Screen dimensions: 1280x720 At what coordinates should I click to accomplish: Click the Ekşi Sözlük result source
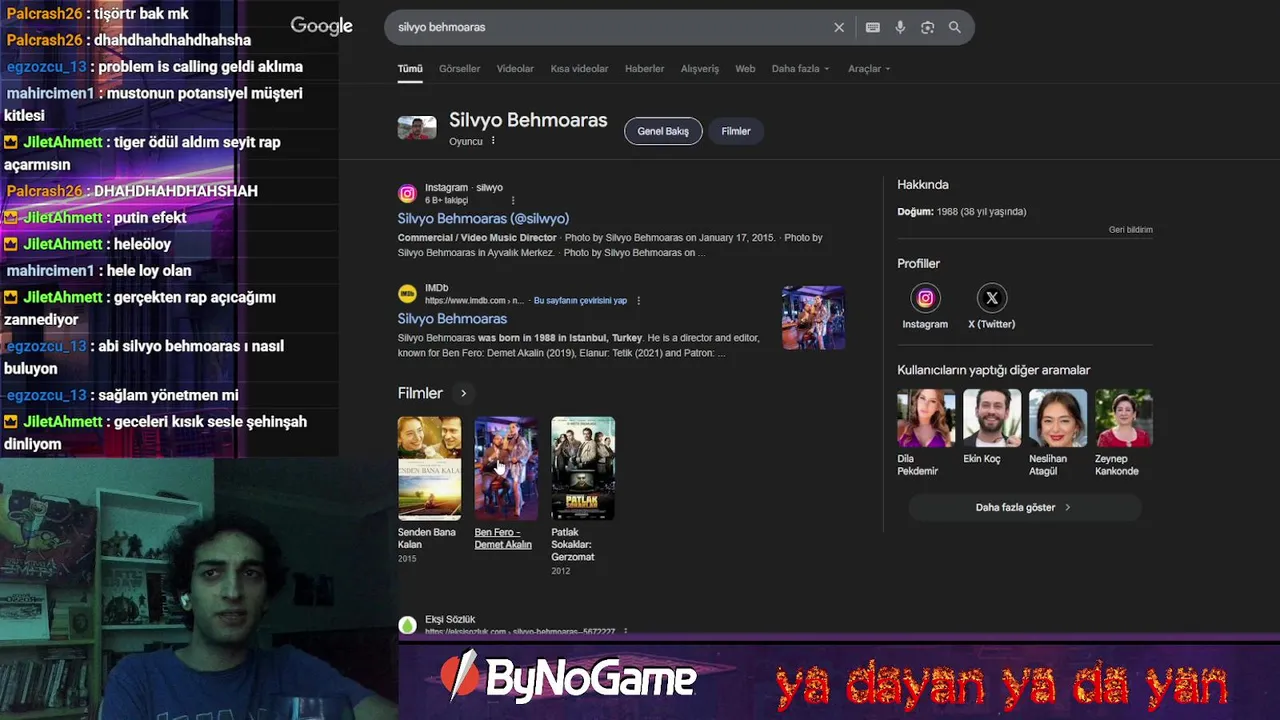(450, 620)
